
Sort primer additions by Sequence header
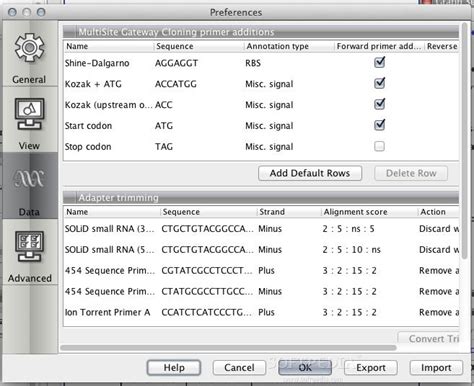(199, 46)
